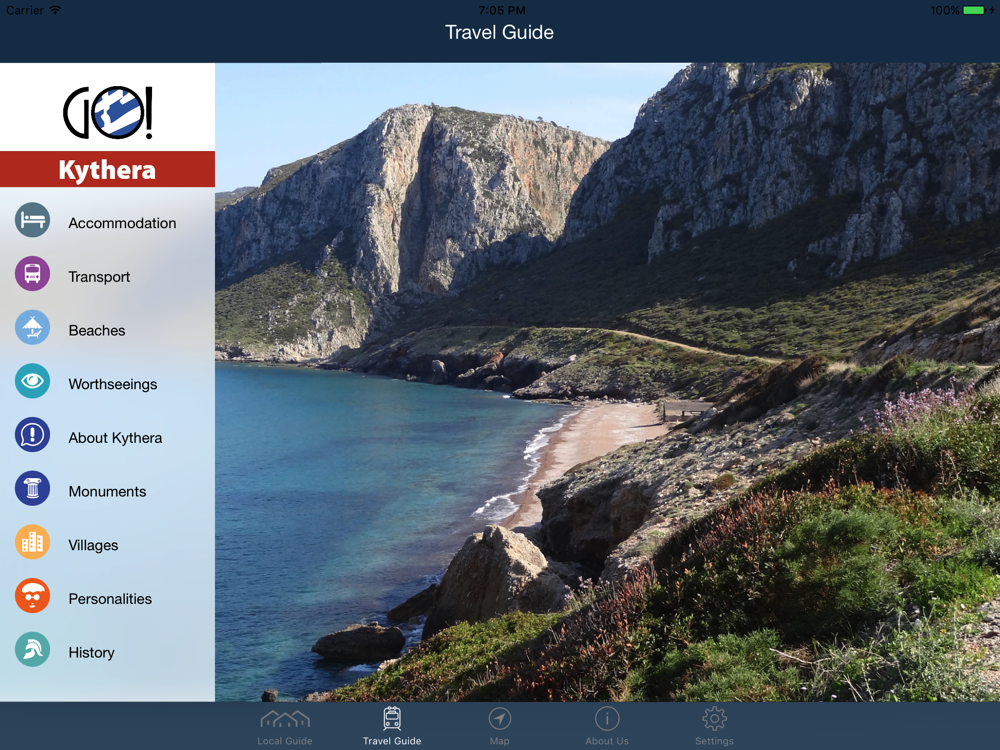Choose the Monuments label
This screenshot has height=750, width=1000.
[x=107, y=492]
